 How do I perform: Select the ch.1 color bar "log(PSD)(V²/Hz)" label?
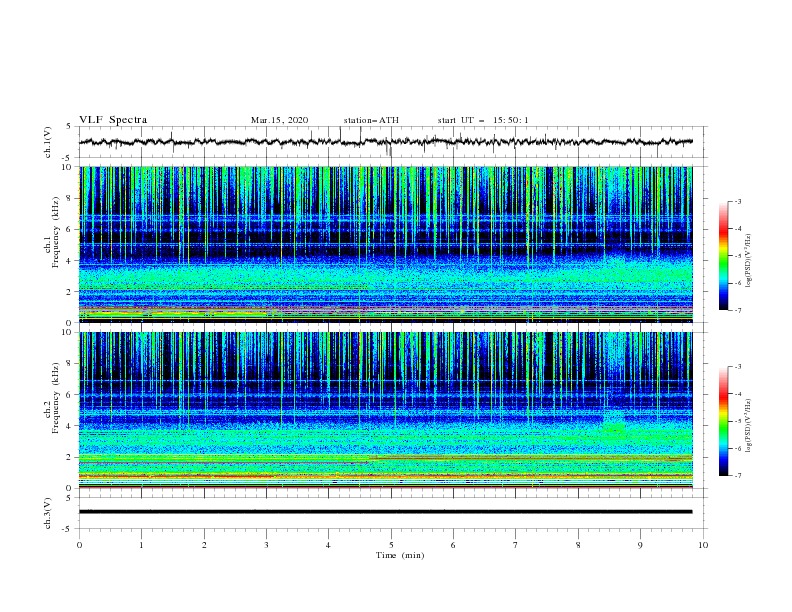pos(748,261)
